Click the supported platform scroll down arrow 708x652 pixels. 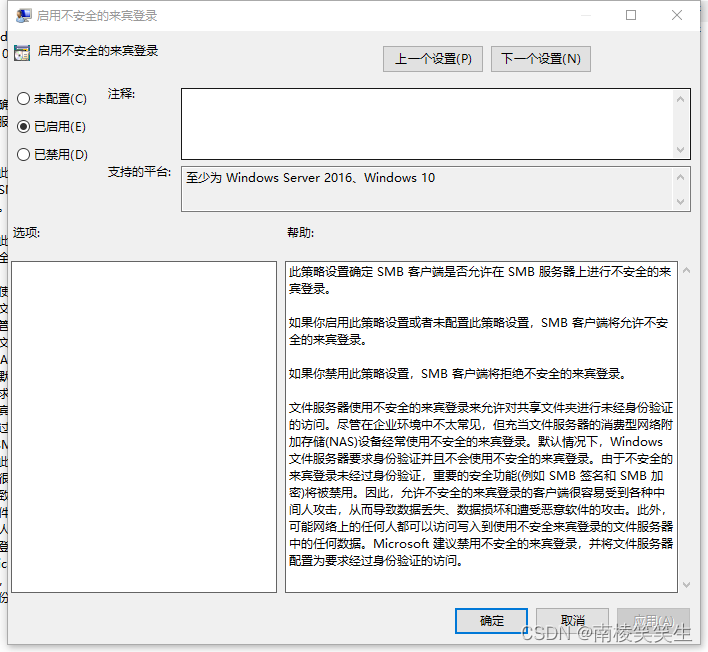681,202
